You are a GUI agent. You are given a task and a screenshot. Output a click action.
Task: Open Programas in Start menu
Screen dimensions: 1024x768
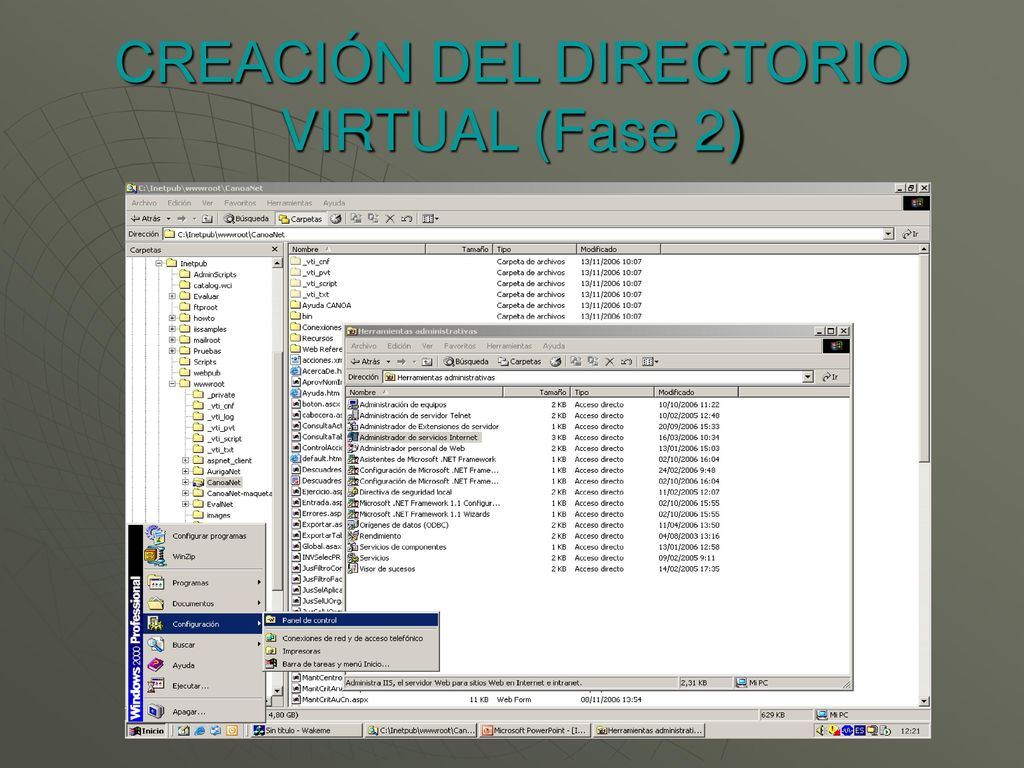pyautogui.click(x=204, y=583)
